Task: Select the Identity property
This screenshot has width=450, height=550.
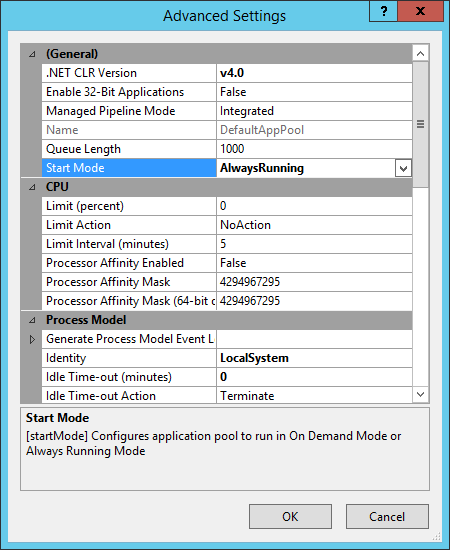Action: coord(129,358)
